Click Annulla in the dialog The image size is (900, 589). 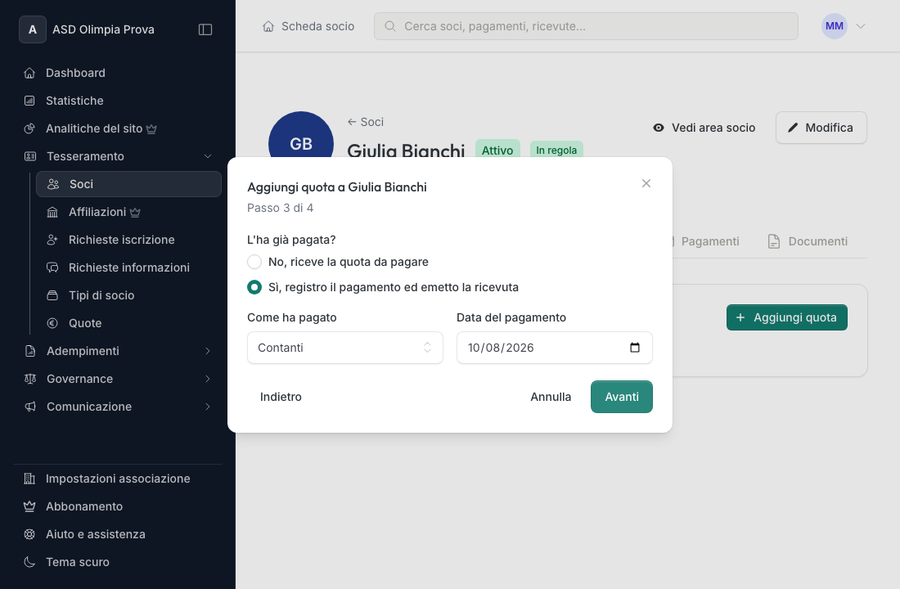(550, 397)
